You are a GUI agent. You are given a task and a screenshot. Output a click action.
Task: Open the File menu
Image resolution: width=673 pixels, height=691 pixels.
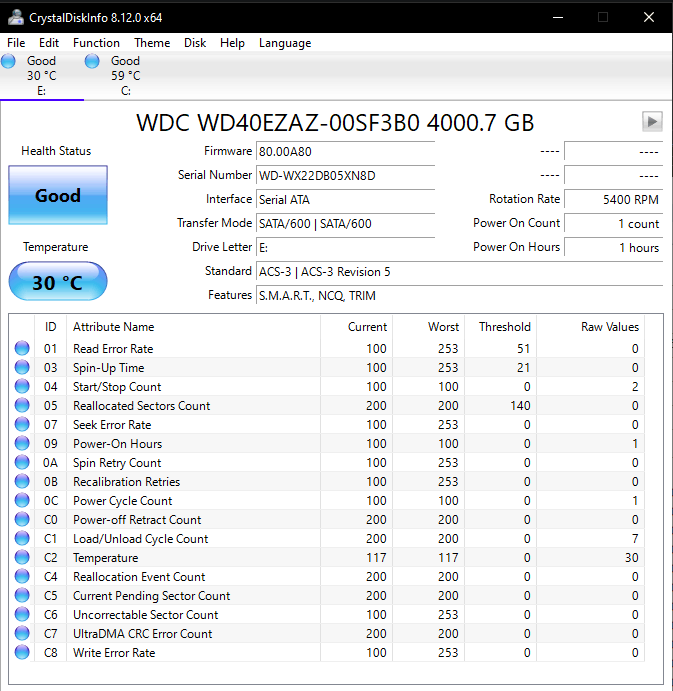(16, 43)
